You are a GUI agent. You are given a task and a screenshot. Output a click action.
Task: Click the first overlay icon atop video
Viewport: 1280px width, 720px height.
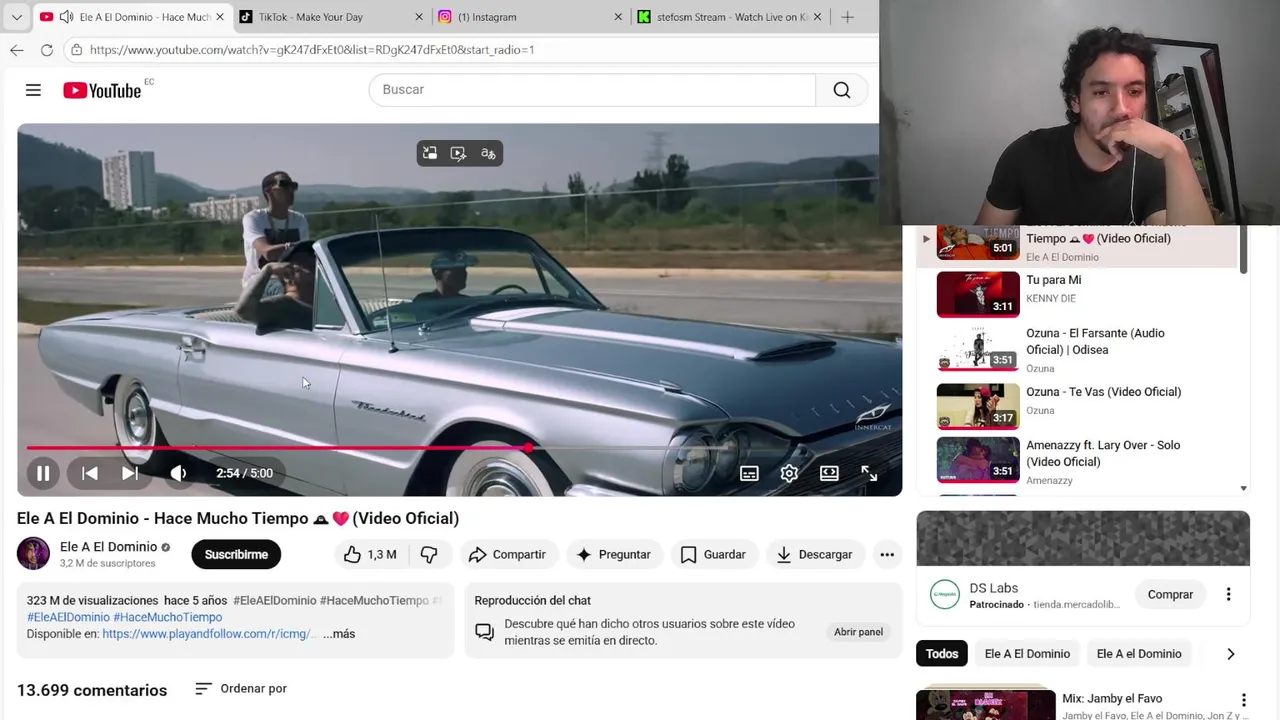430,153
